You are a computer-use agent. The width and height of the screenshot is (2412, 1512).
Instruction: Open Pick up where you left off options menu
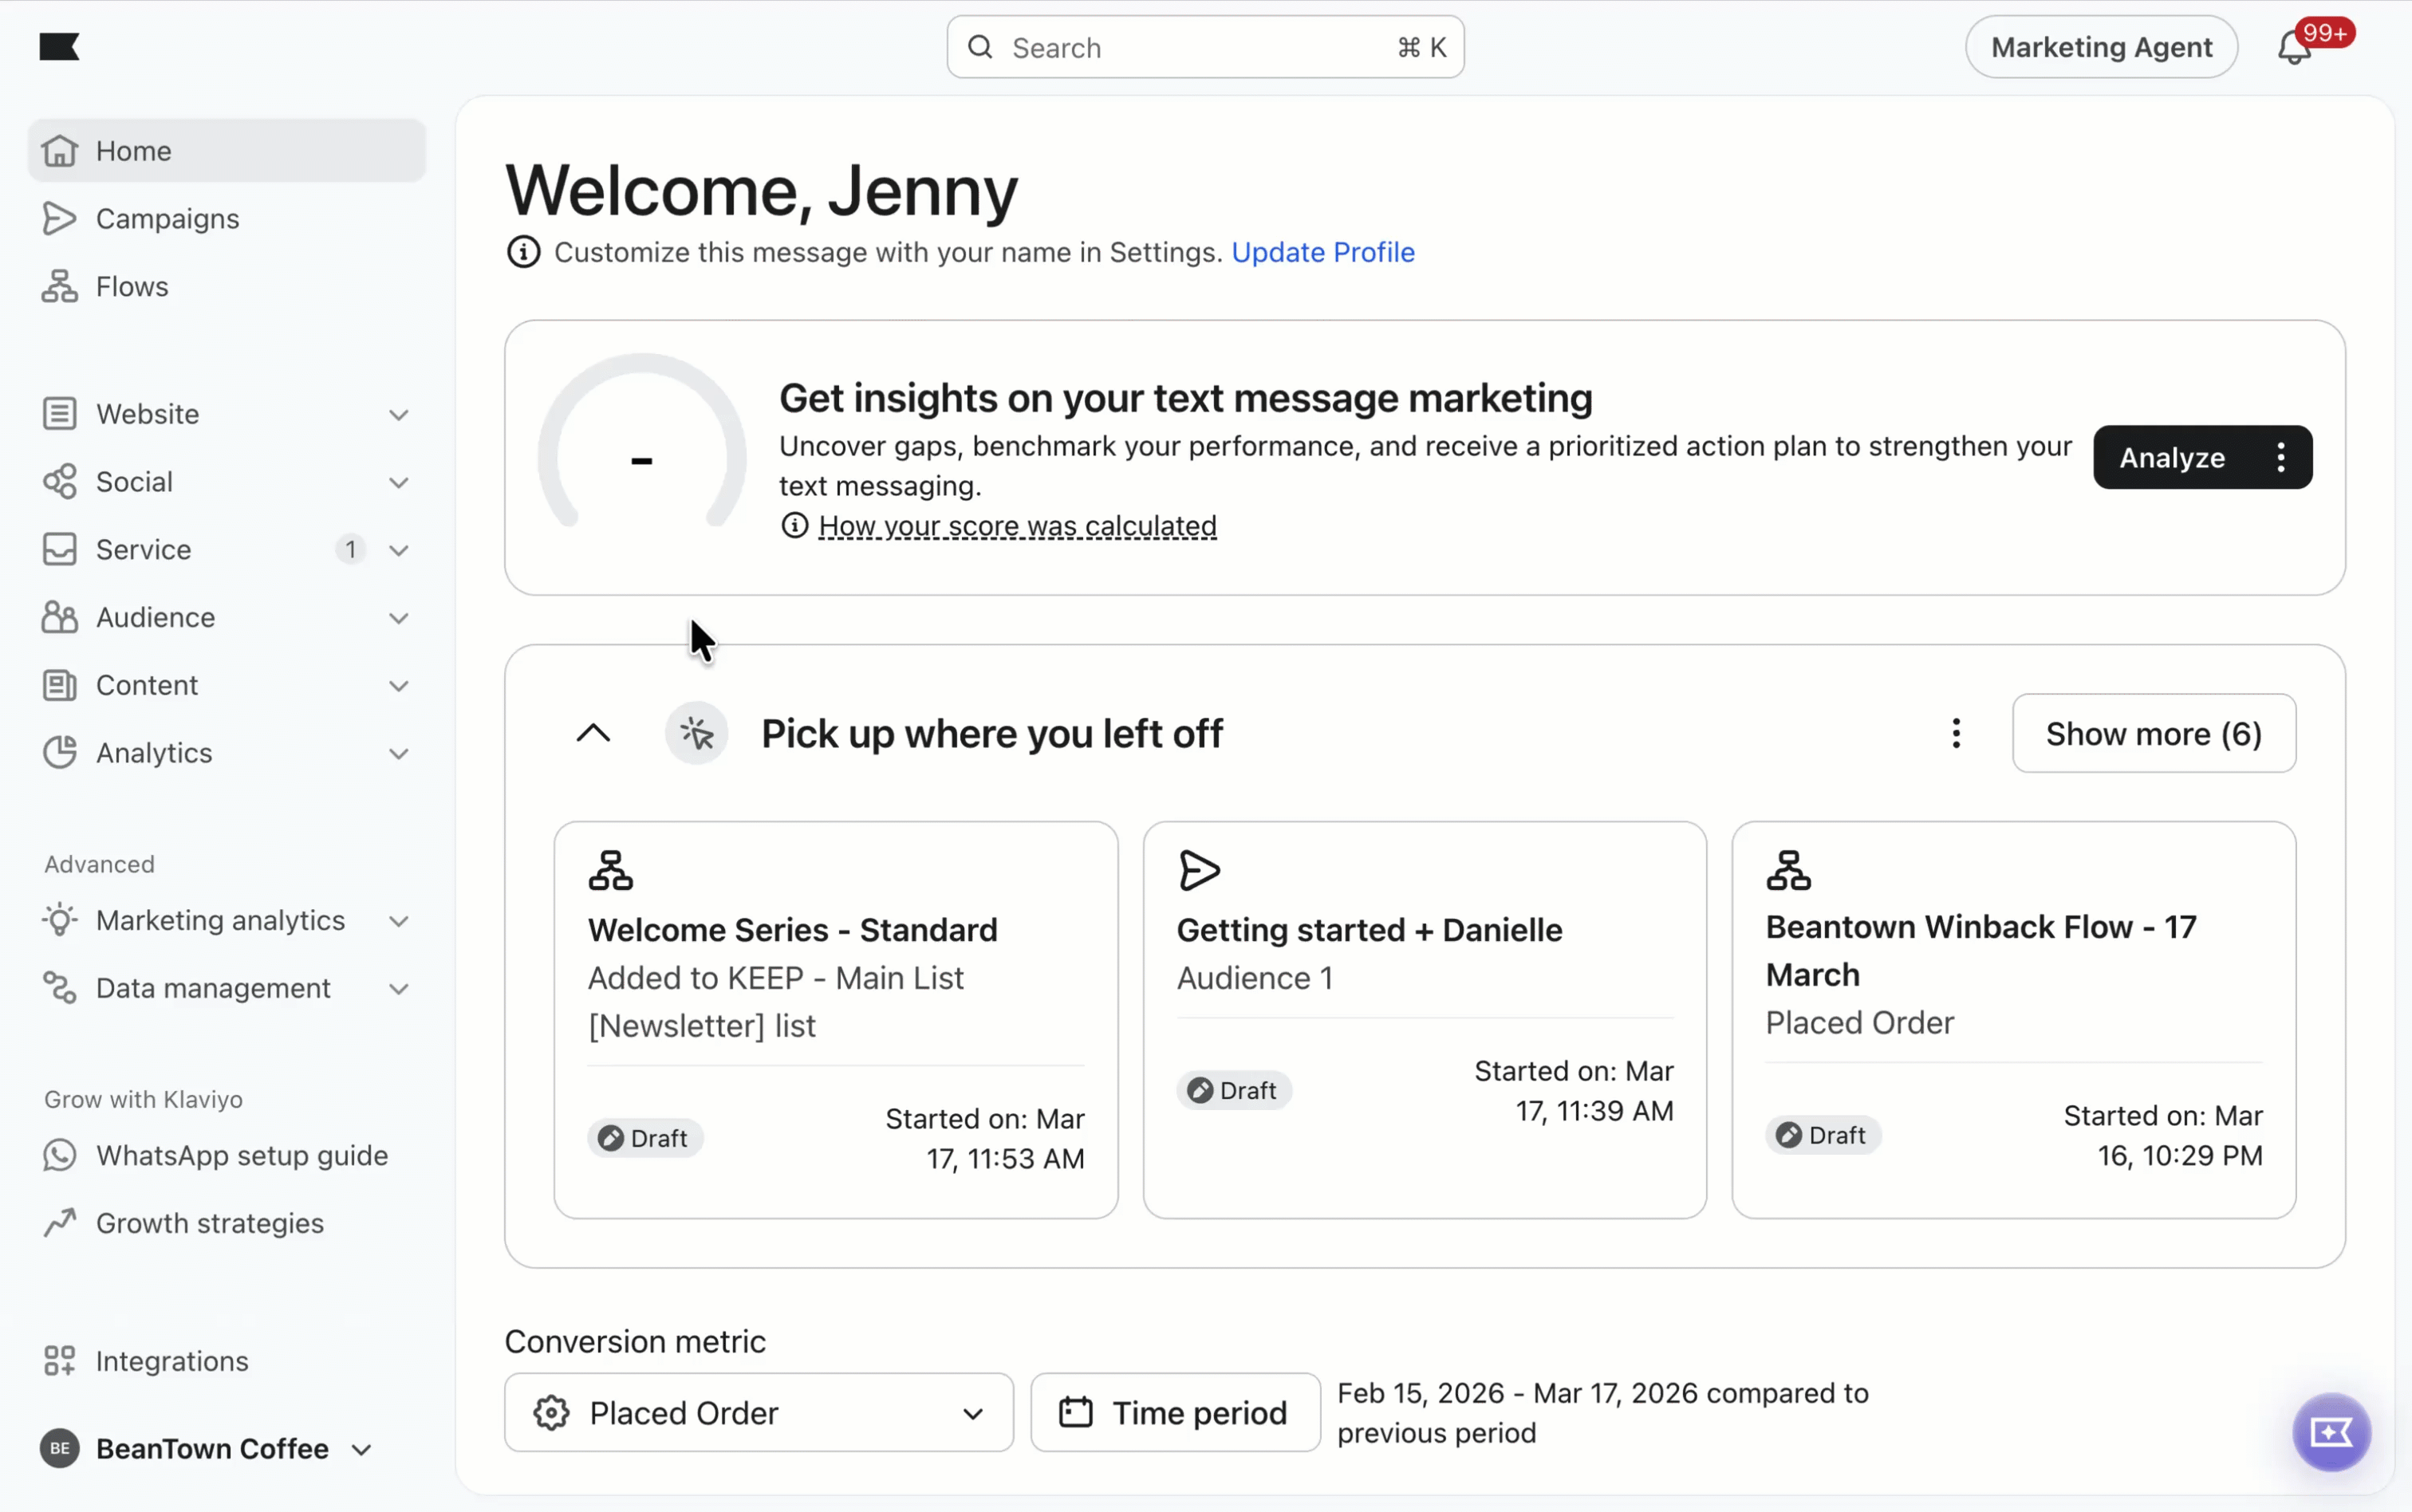(1956, 733)
